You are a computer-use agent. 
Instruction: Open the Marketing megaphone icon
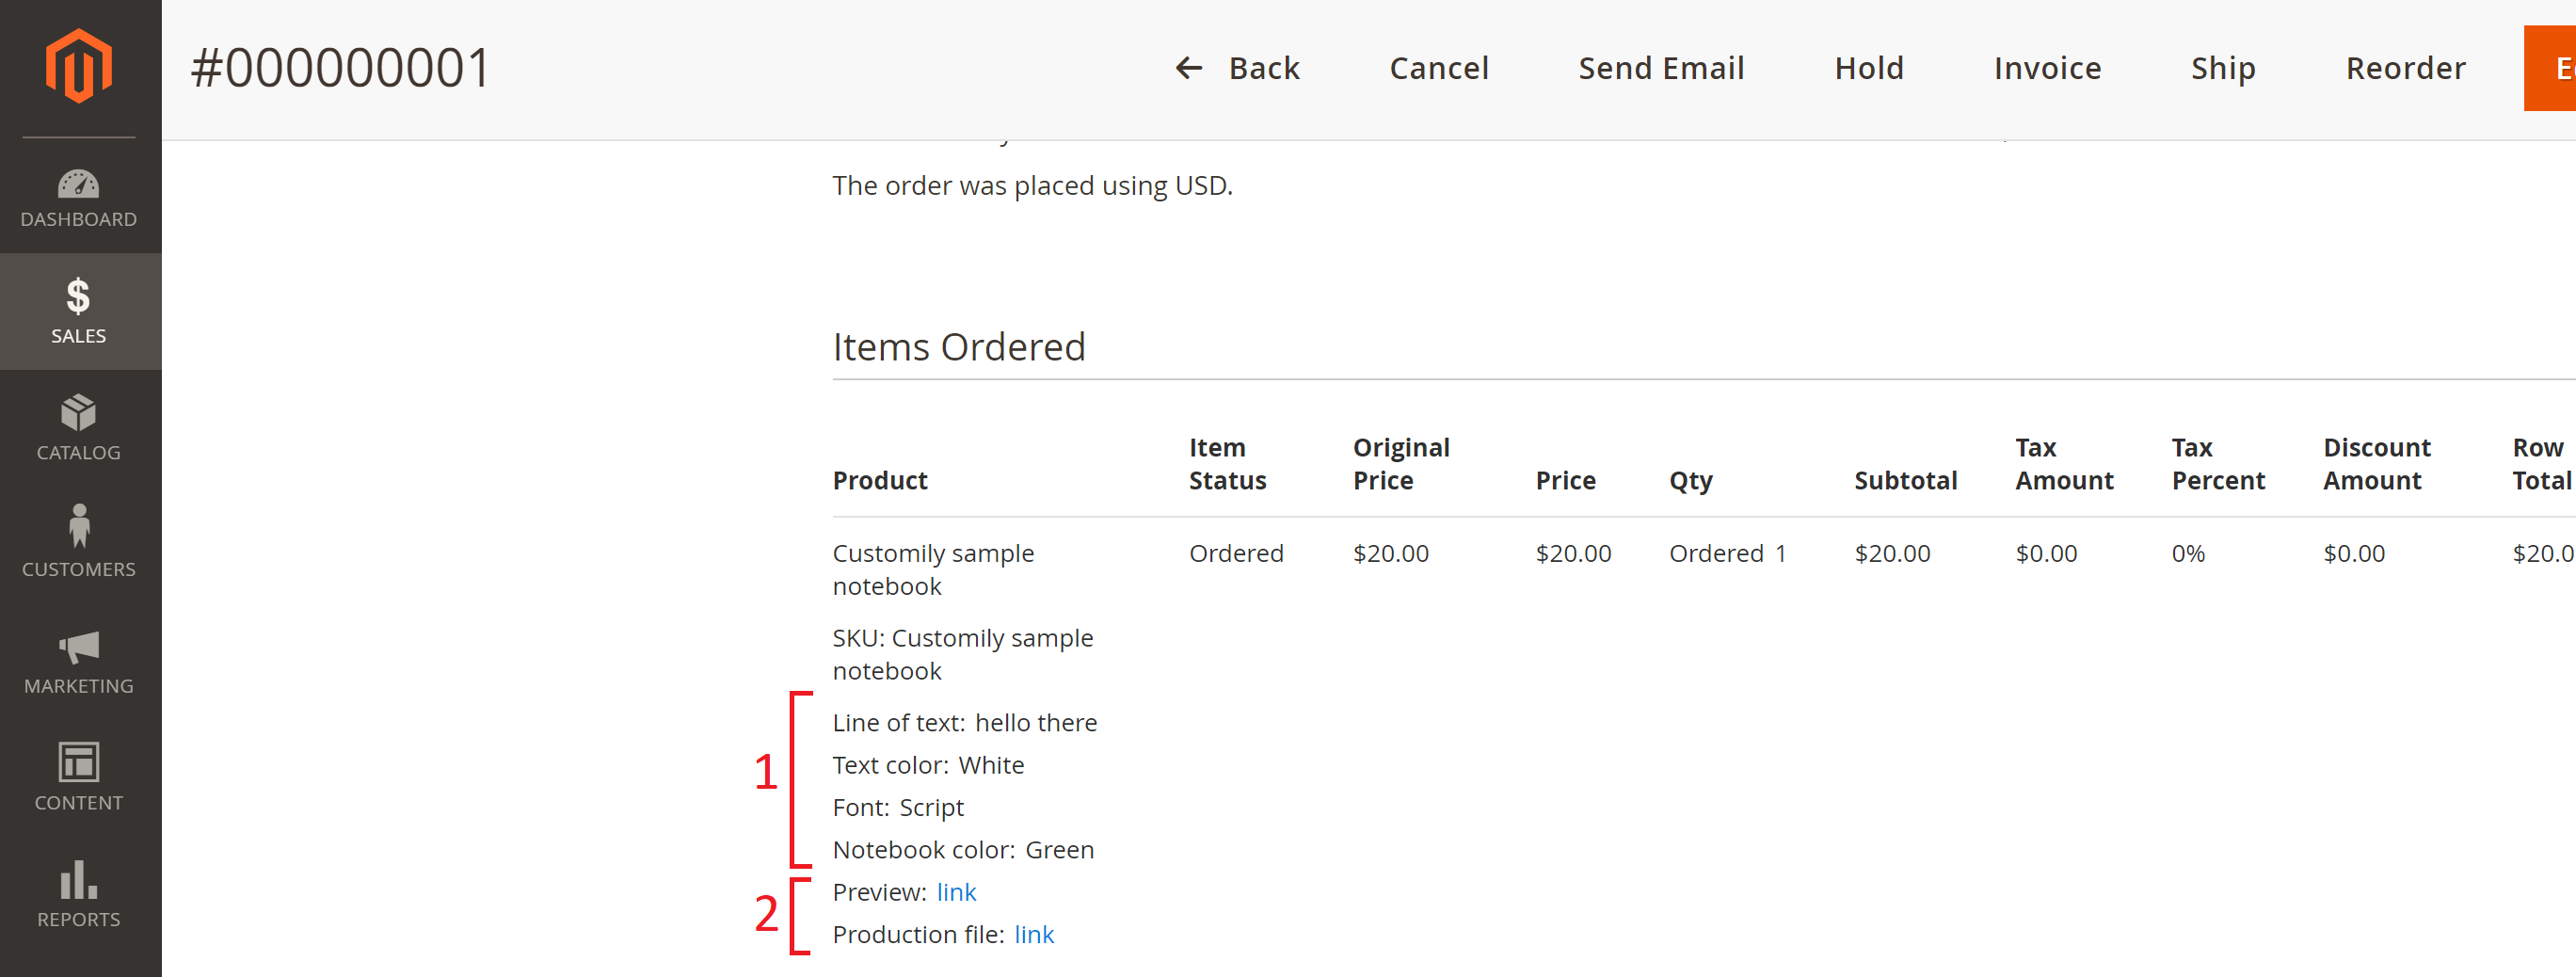(78, 647)
